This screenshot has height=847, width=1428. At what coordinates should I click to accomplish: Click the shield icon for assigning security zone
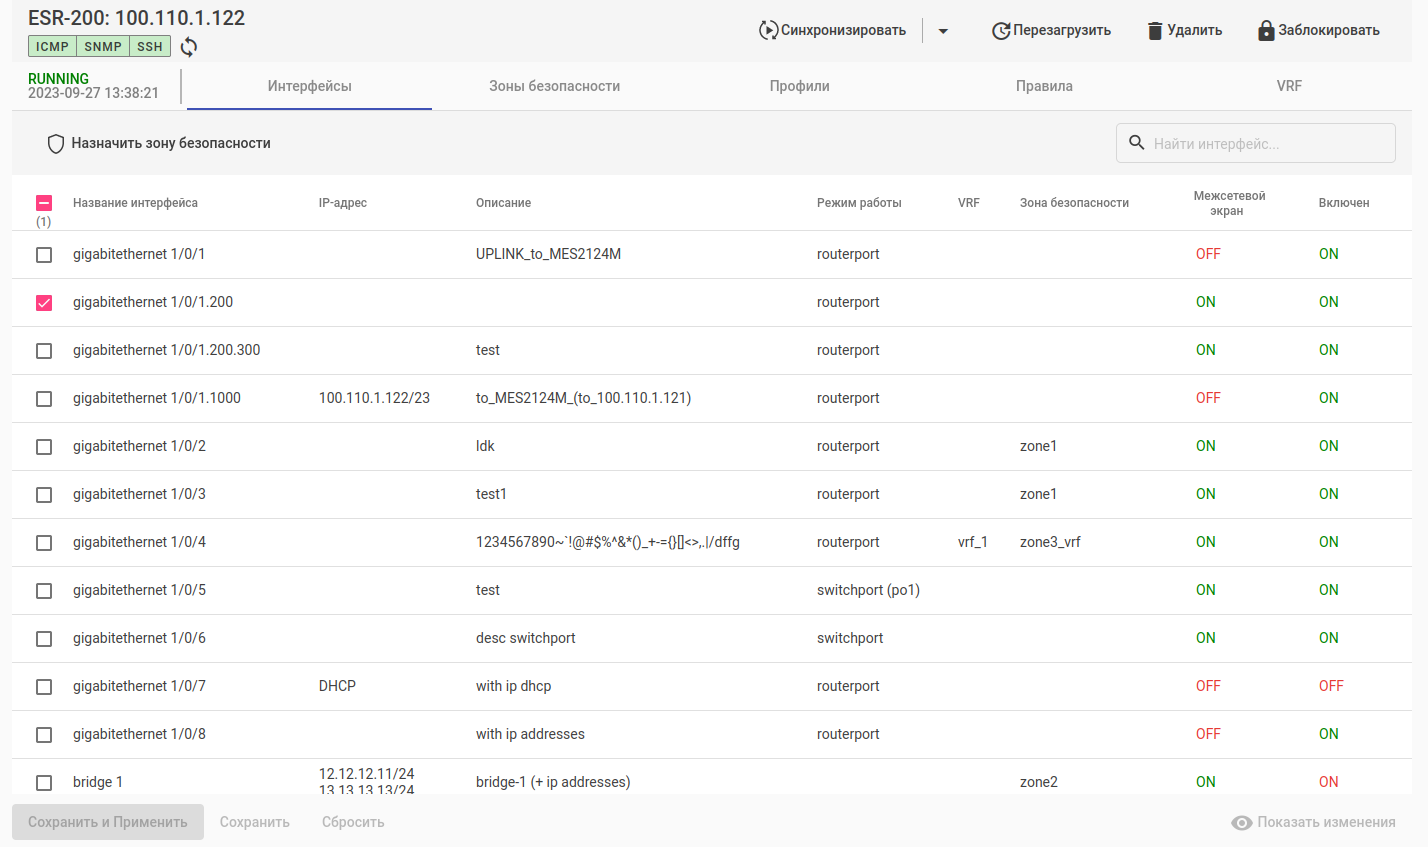(x=56, y=144)
